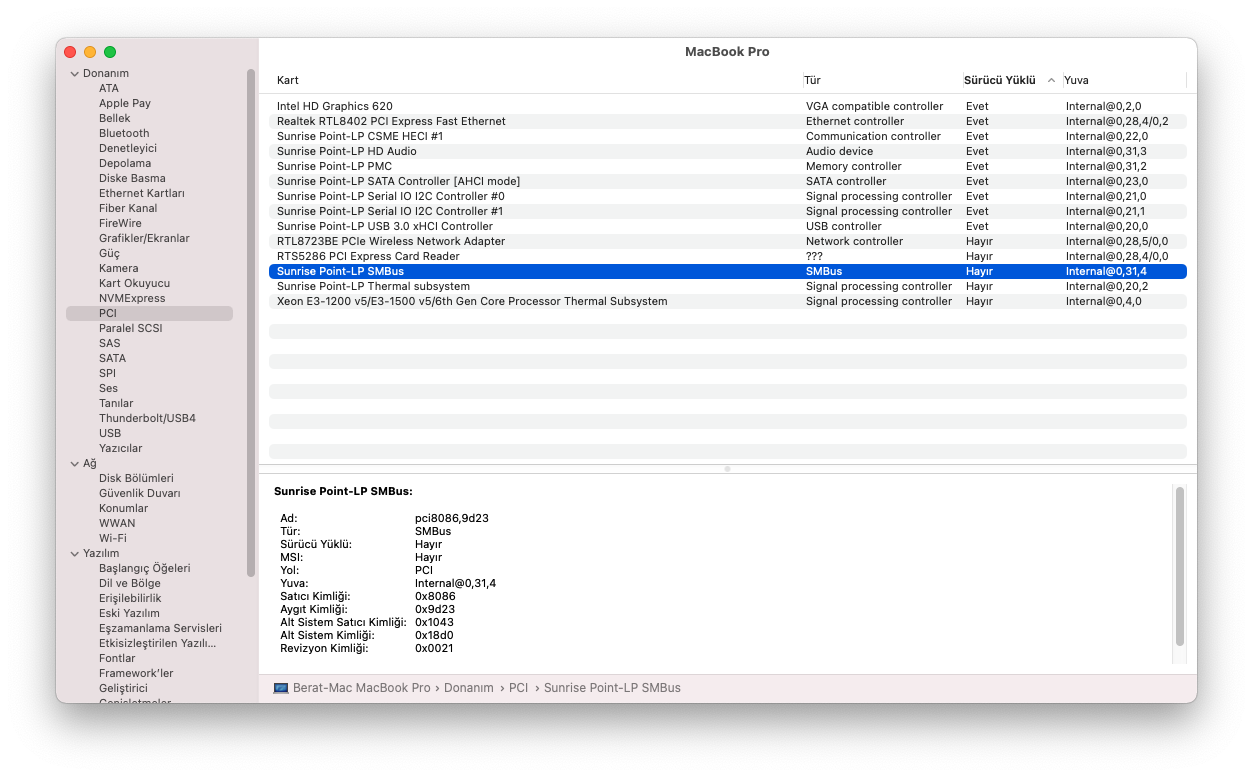
Task: Open Thunderbolt/USB4 hardware category
Action: 147,418
